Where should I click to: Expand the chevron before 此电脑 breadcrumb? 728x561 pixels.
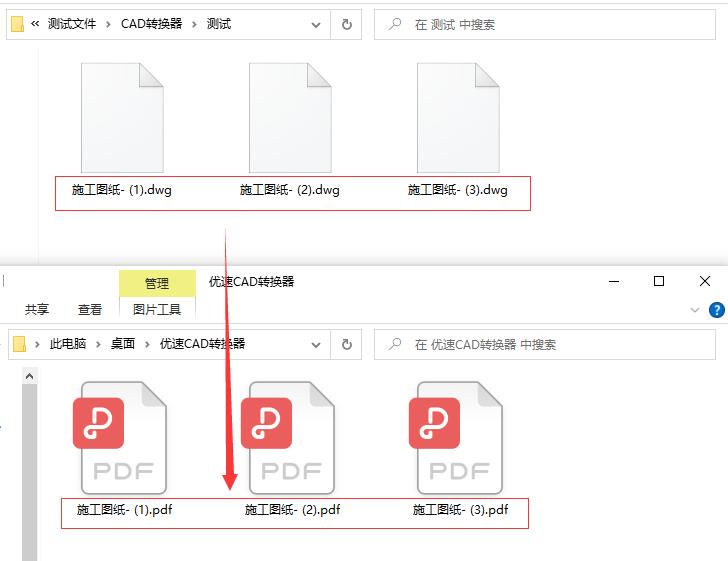(x=37, y=344)
